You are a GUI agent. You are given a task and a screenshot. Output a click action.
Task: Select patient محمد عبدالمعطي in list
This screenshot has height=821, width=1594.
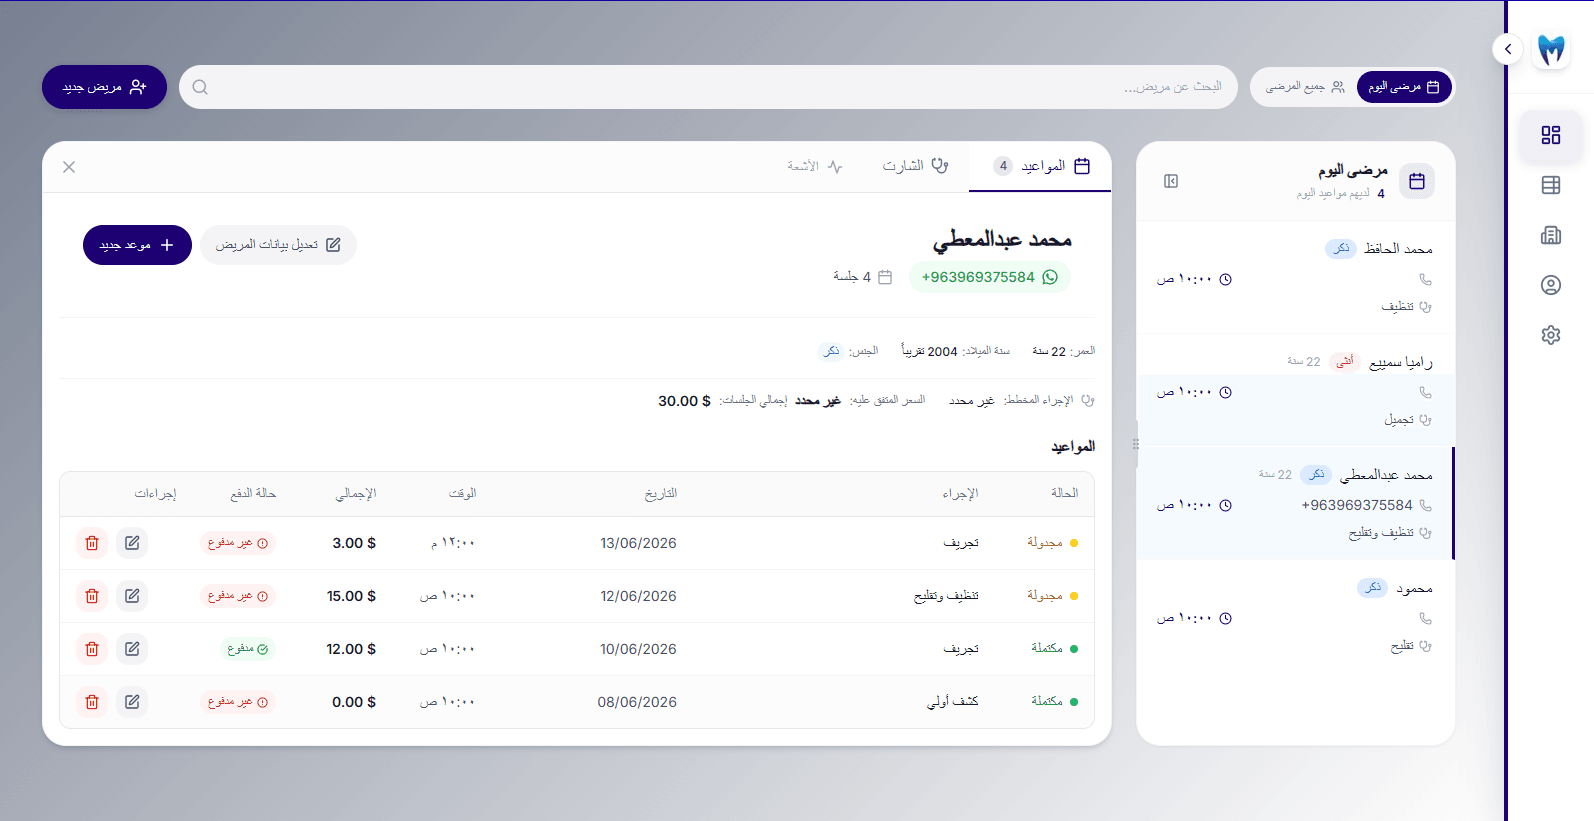pos(1296,503)
